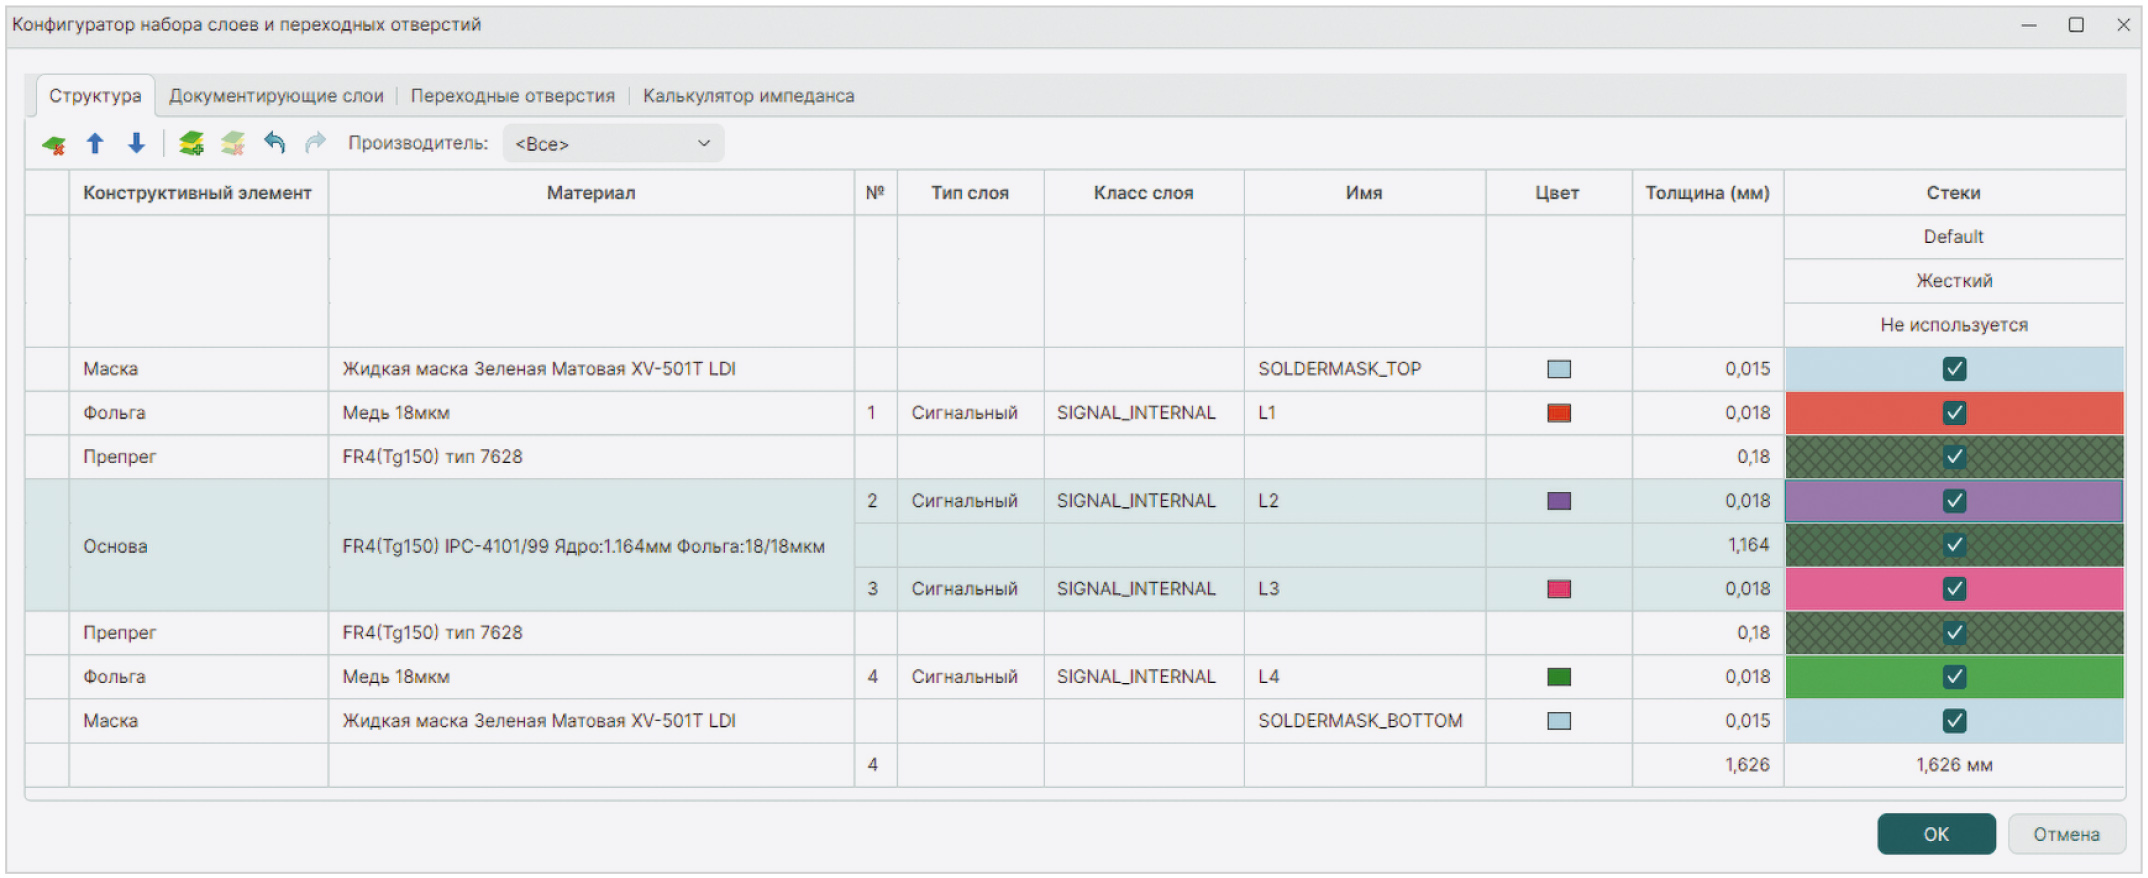Switch to the Структура tab
This screenshot has height=878, width=2148.
point(95,96)
